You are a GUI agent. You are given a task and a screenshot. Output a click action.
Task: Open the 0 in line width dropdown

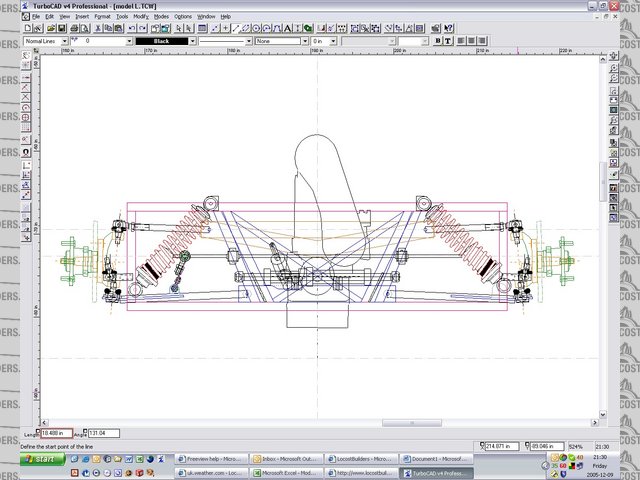333,41
